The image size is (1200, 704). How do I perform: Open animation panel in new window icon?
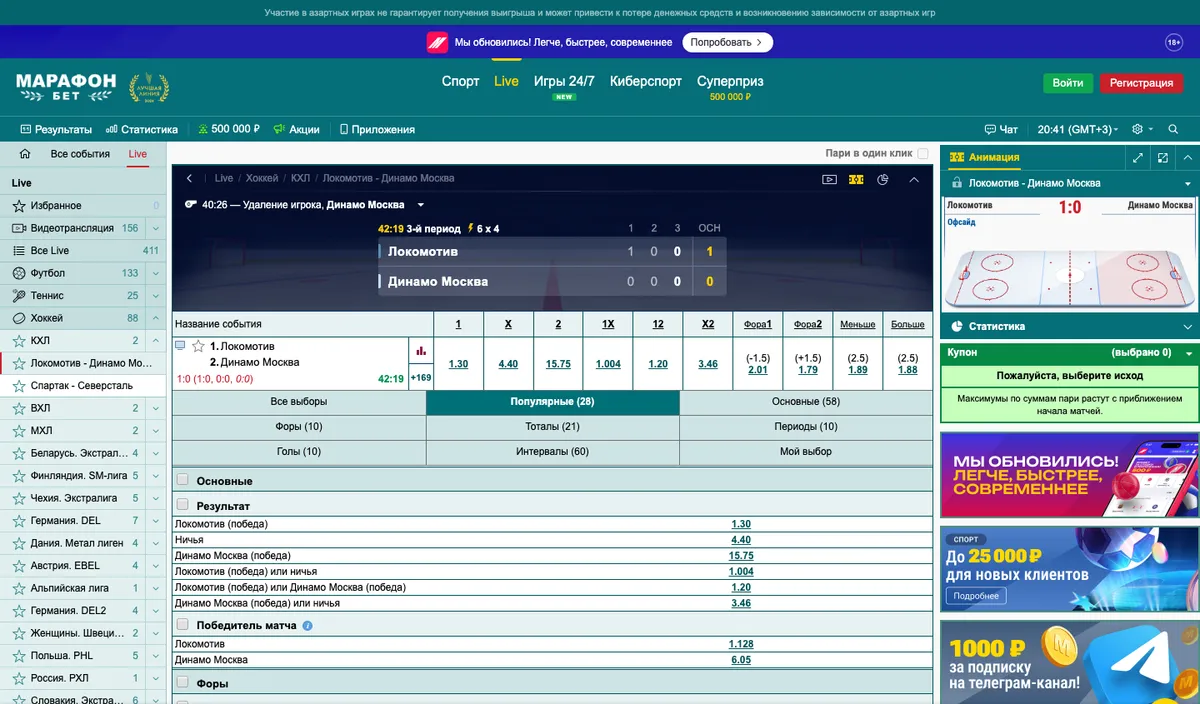pos(1163,157)
